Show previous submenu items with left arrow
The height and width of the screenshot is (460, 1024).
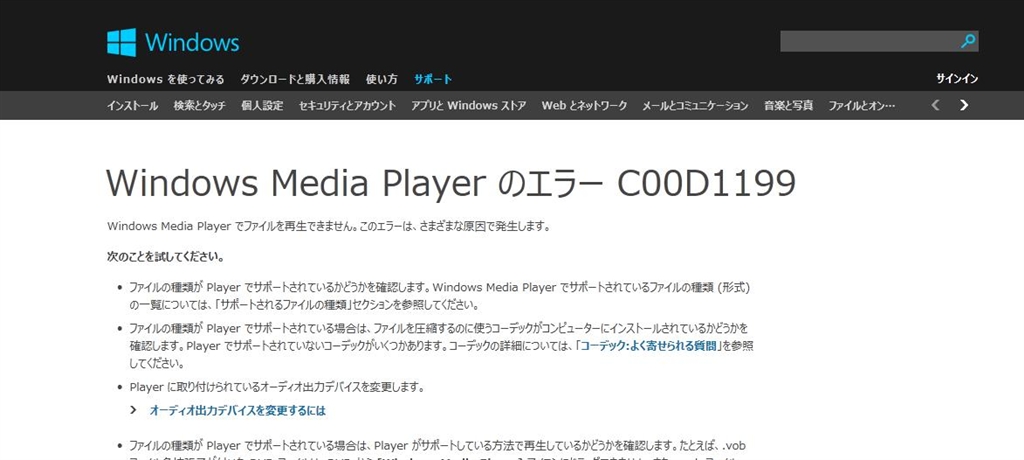(x=935, y=105)
